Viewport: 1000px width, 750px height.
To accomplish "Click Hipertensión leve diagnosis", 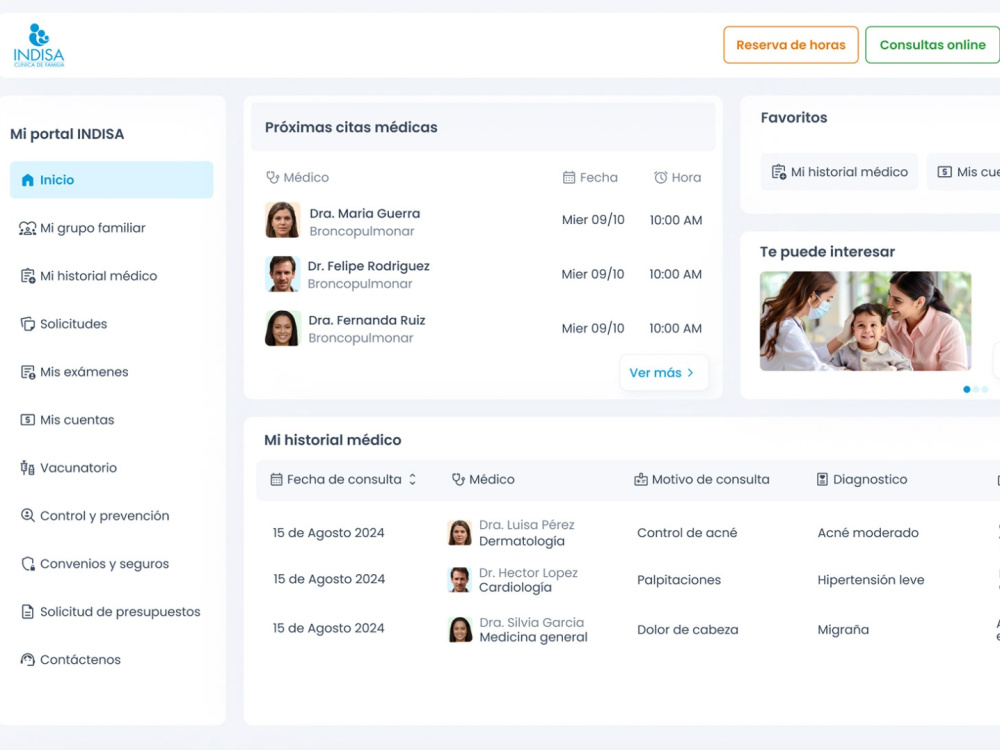I will pos(871,580).
